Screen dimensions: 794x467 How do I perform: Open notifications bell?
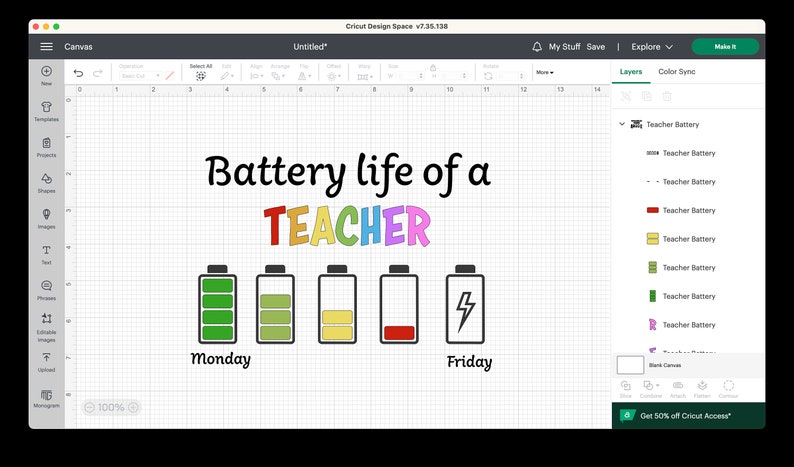pyautogui.click(x=537, y=47)
